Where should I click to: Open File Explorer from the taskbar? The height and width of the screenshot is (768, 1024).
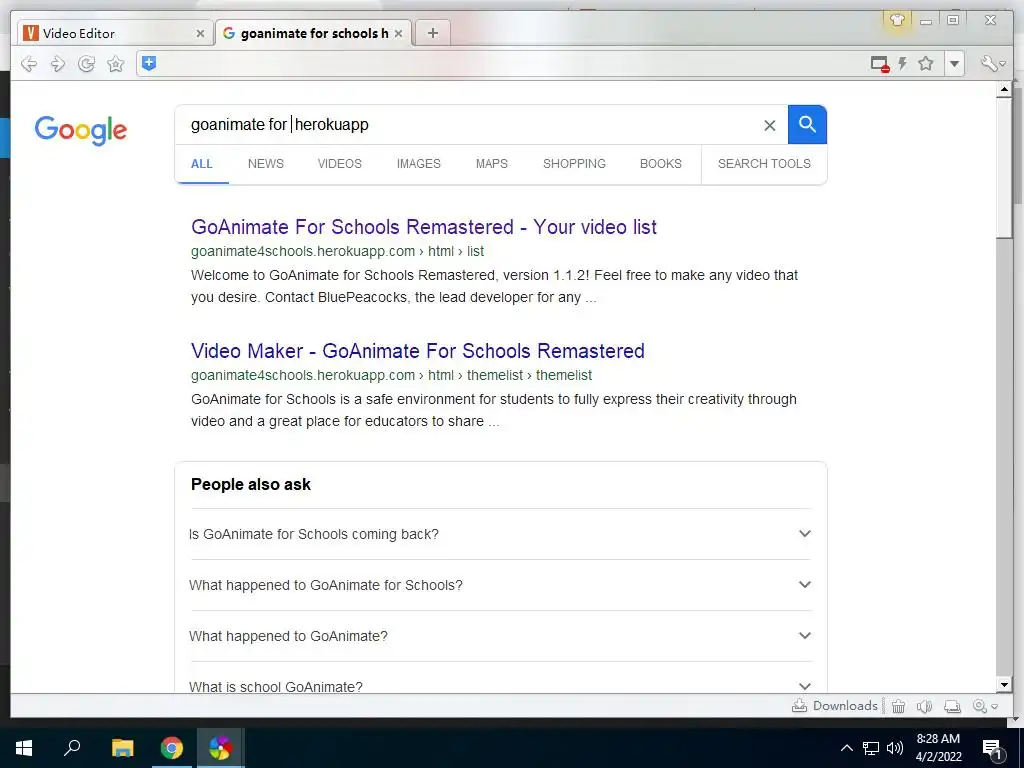click(122, 748)
